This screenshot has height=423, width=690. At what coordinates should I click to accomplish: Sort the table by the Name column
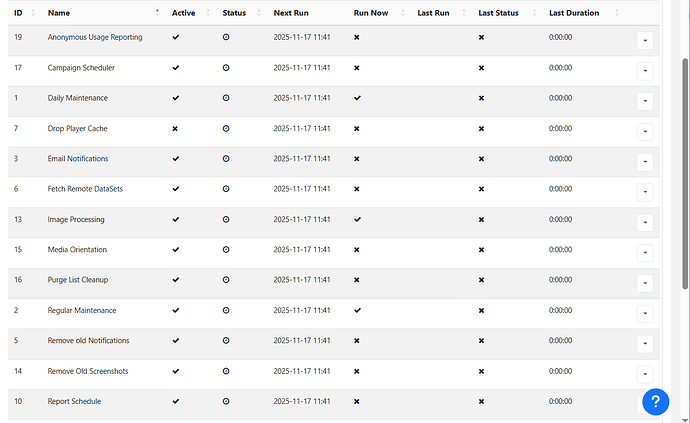pos(59,13)
